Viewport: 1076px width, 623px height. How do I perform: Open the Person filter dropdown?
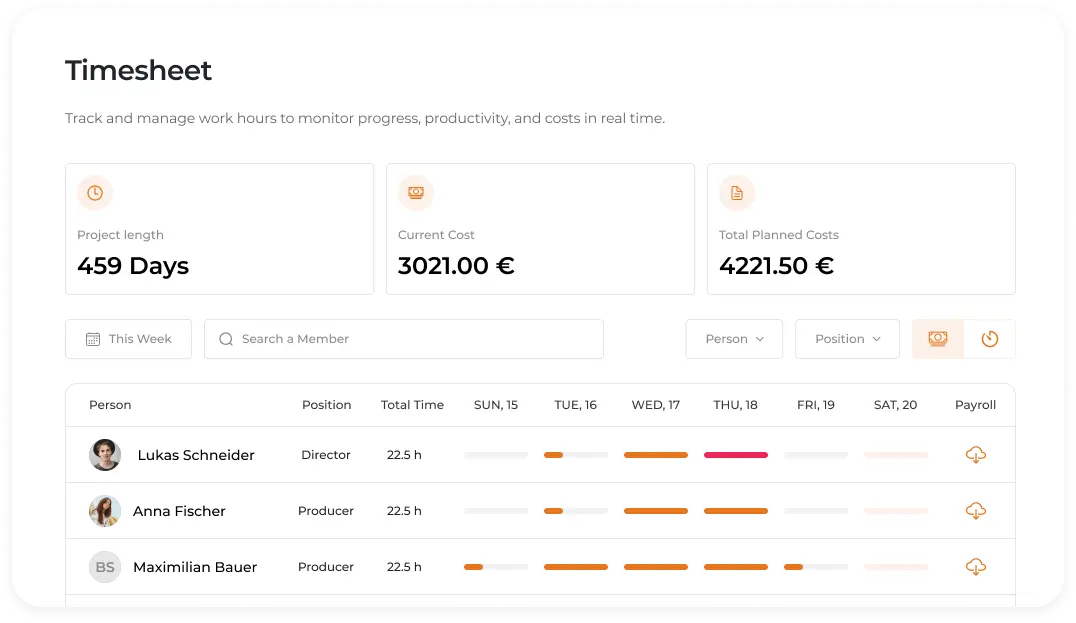click(x=734, y=339)
